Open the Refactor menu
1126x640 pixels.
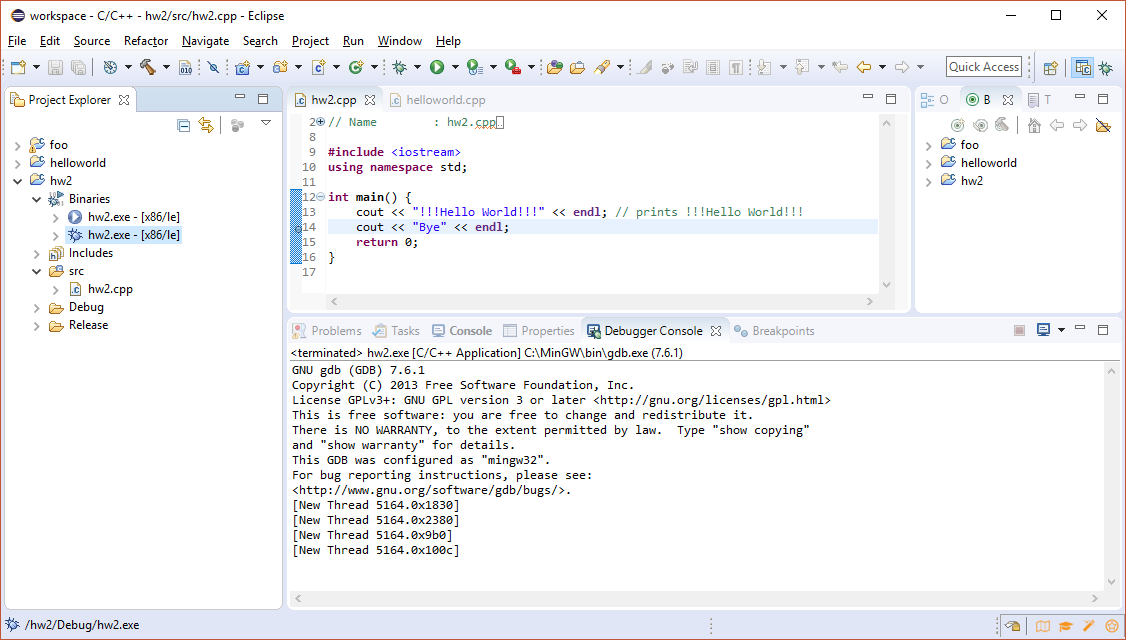(146, 41)
